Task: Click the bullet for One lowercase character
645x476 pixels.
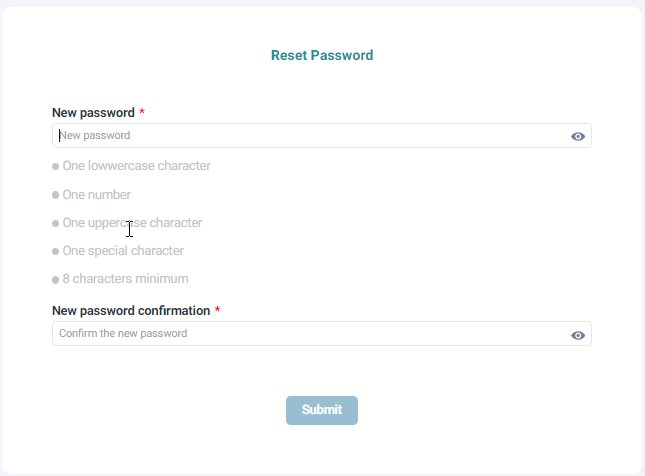Action: (56, 167)
